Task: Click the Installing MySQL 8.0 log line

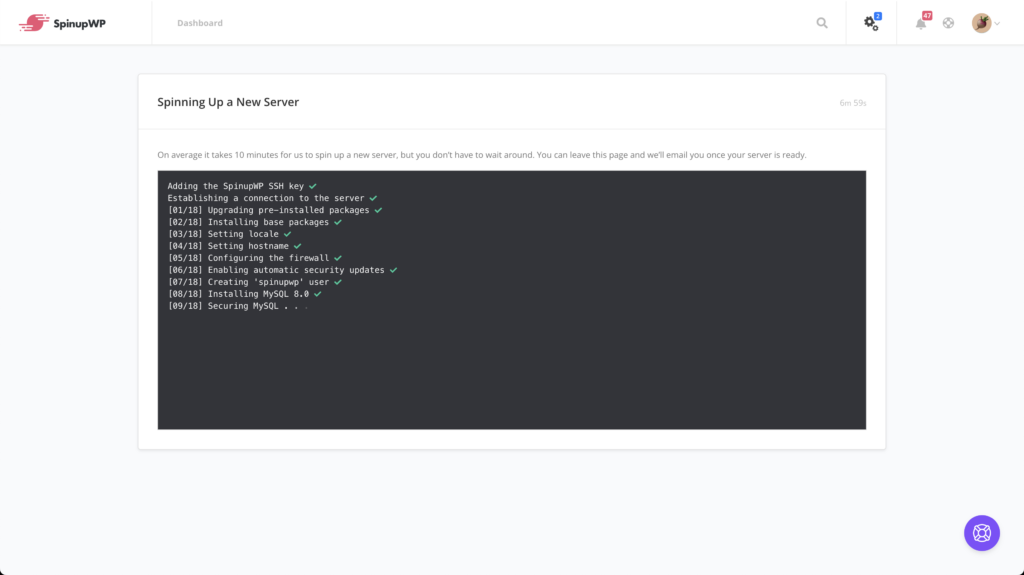Action: tap(244, 294)
